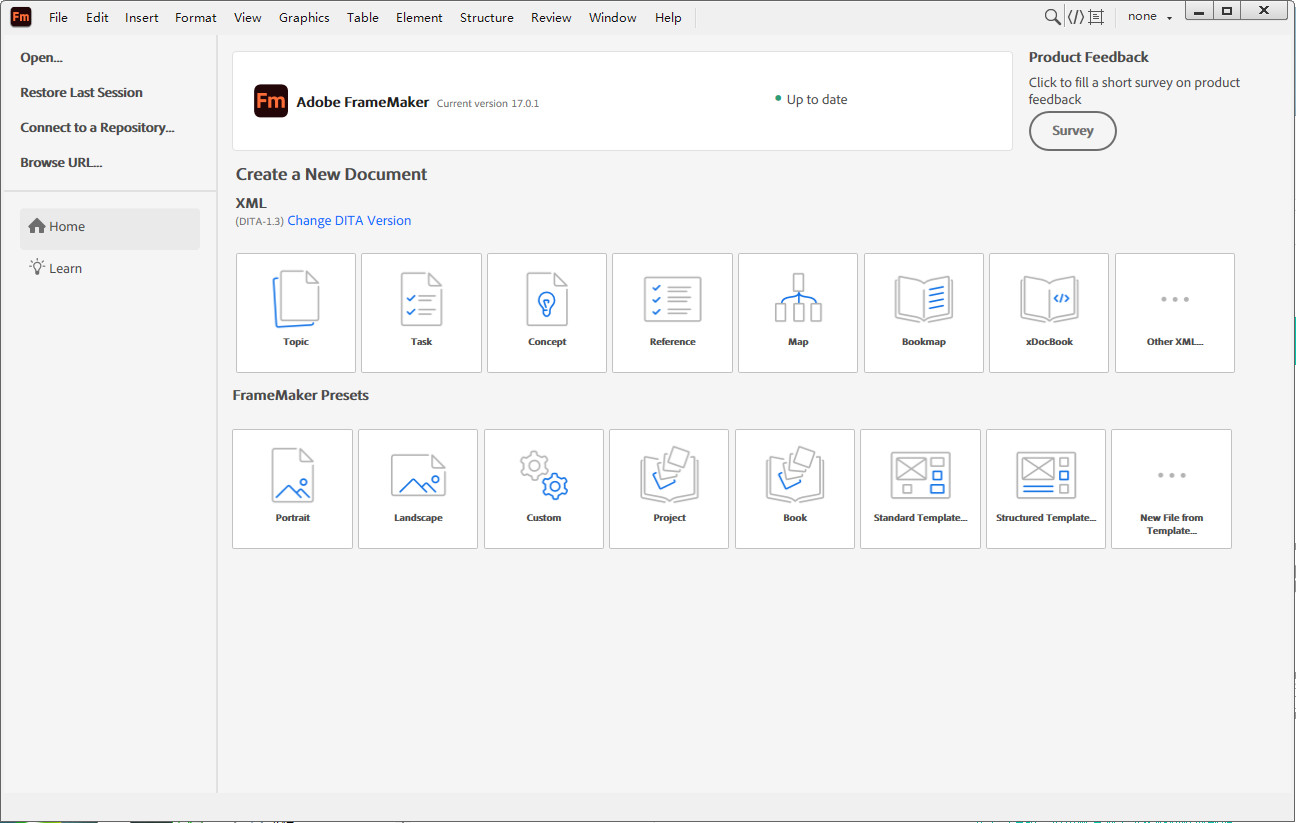
Task: Click the Up to date status text
Action: pyautogui.click(x=817, y=100)
